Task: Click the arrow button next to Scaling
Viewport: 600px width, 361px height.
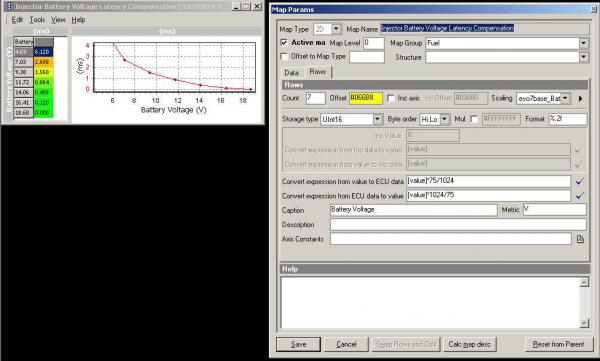Action: coord(580,98)
